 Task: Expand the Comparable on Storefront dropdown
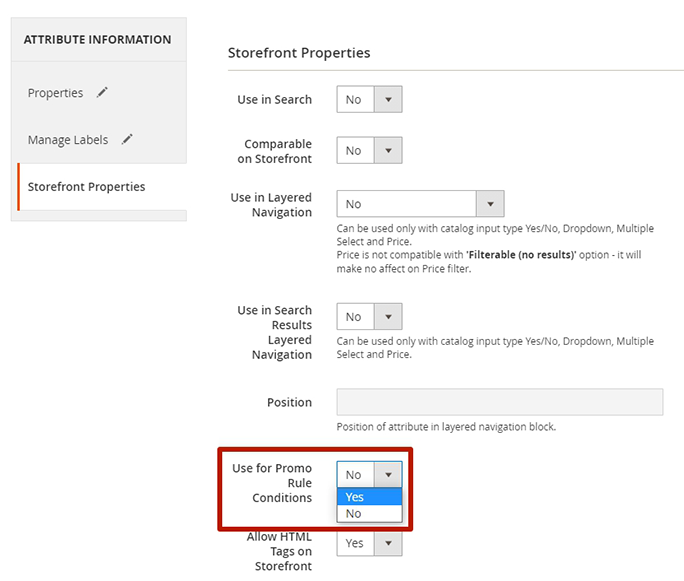click(369, 151)
